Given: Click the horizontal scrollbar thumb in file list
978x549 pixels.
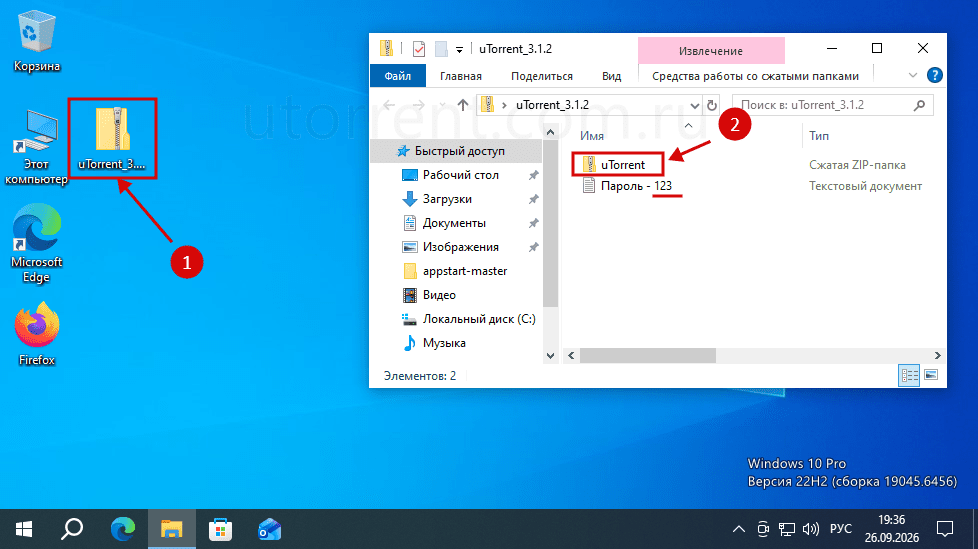Looking at the screenshot, I should [x=647, y=355].
